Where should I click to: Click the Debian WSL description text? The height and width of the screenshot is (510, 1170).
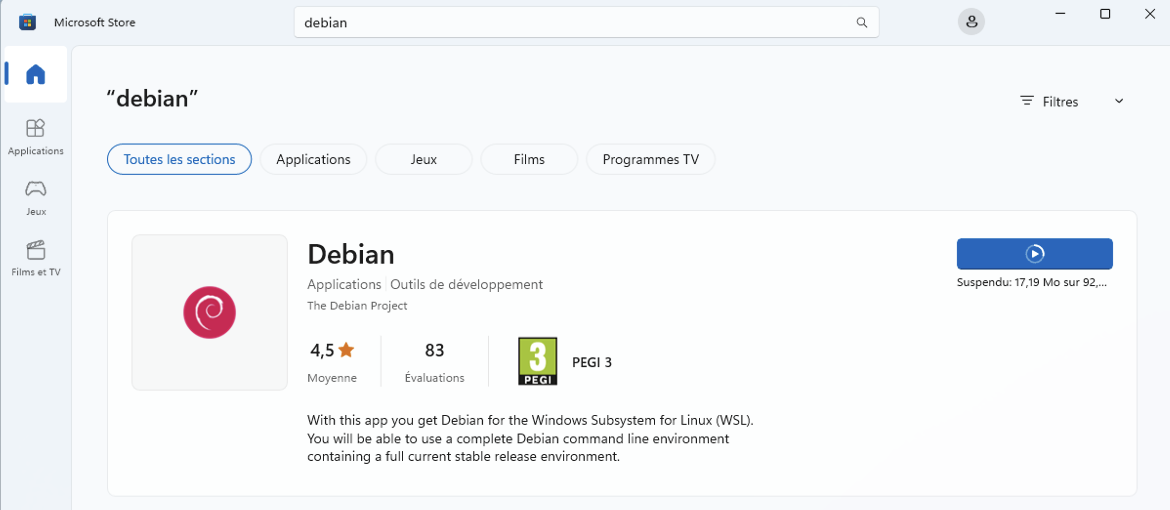(531, 438)
